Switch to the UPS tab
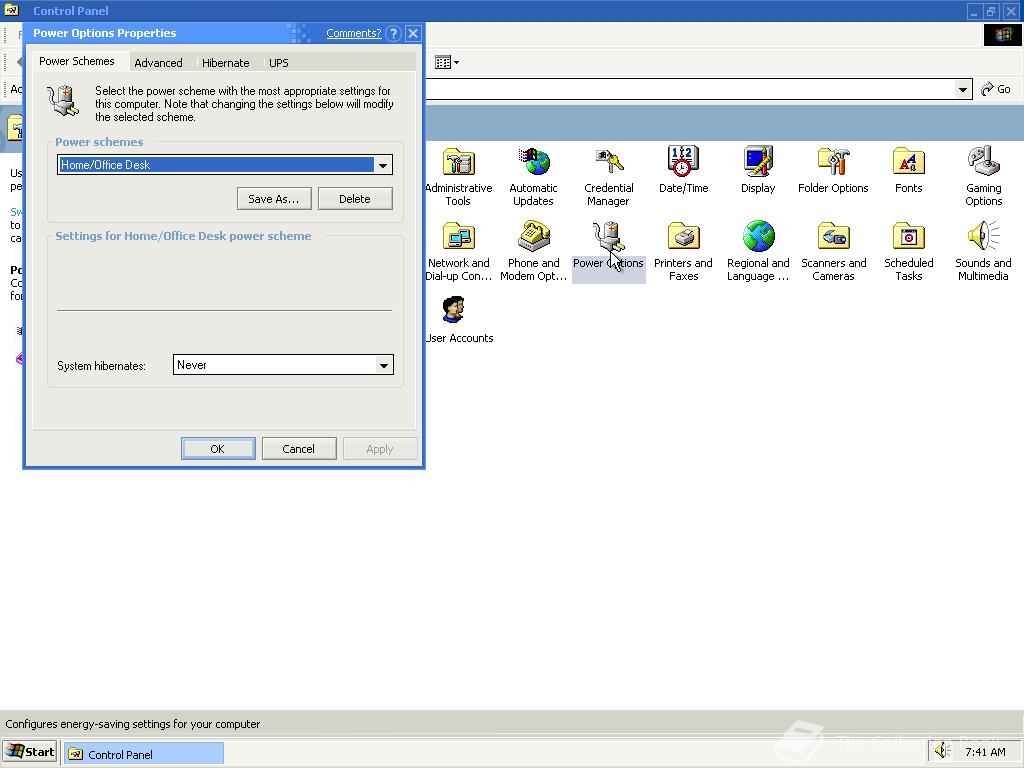Viewport: 1024px width, 768px height. click(278, 63)
